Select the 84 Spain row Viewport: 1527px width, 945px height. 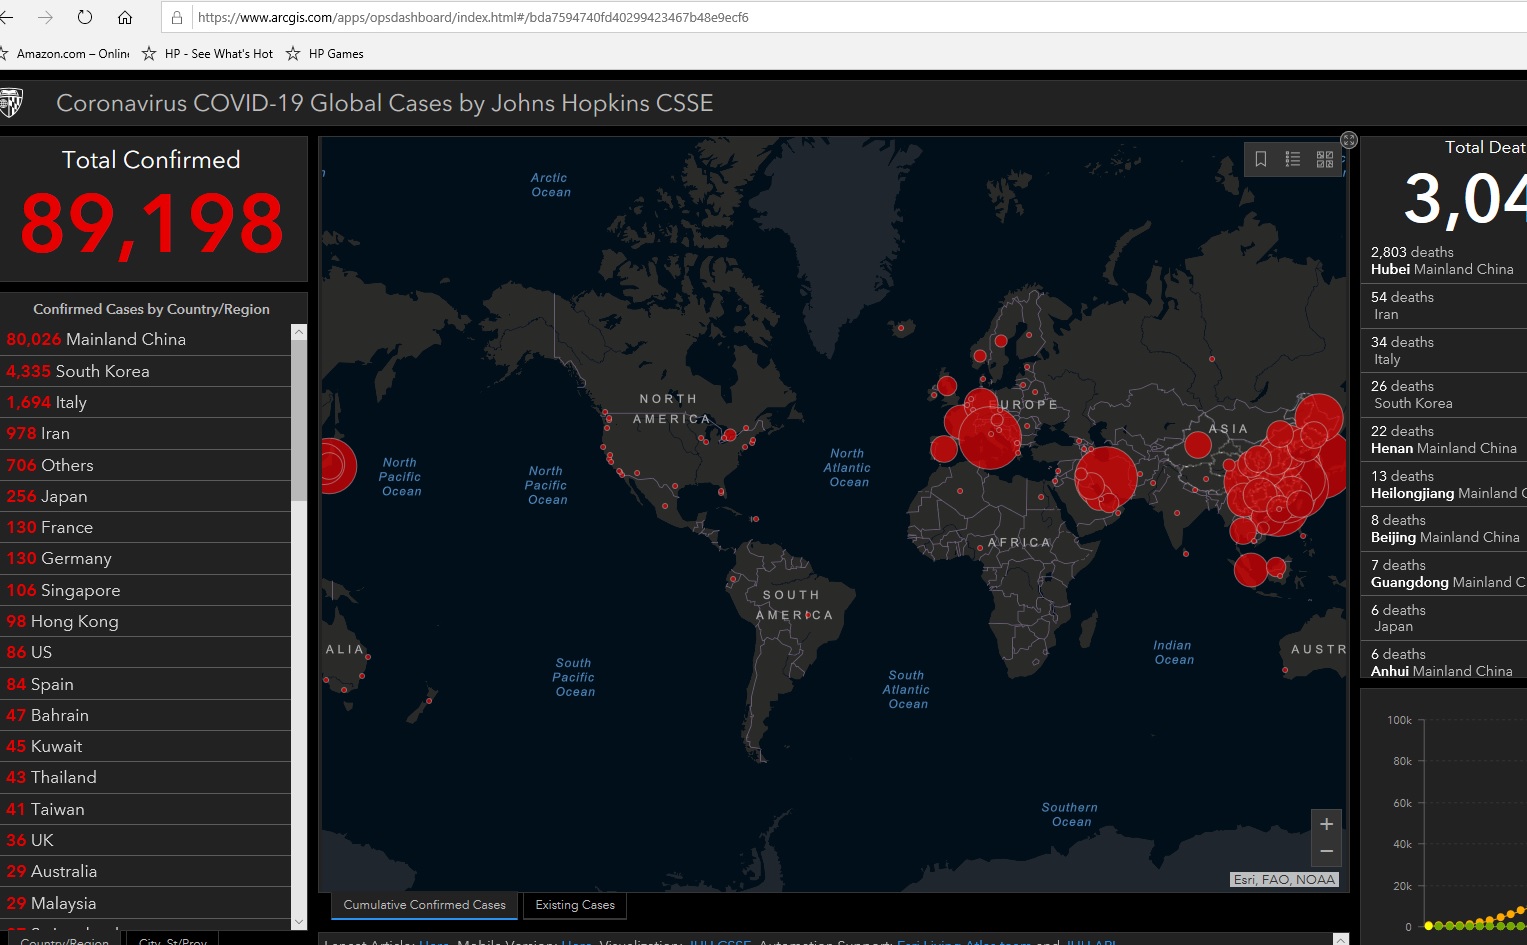(x=146, y=684)
